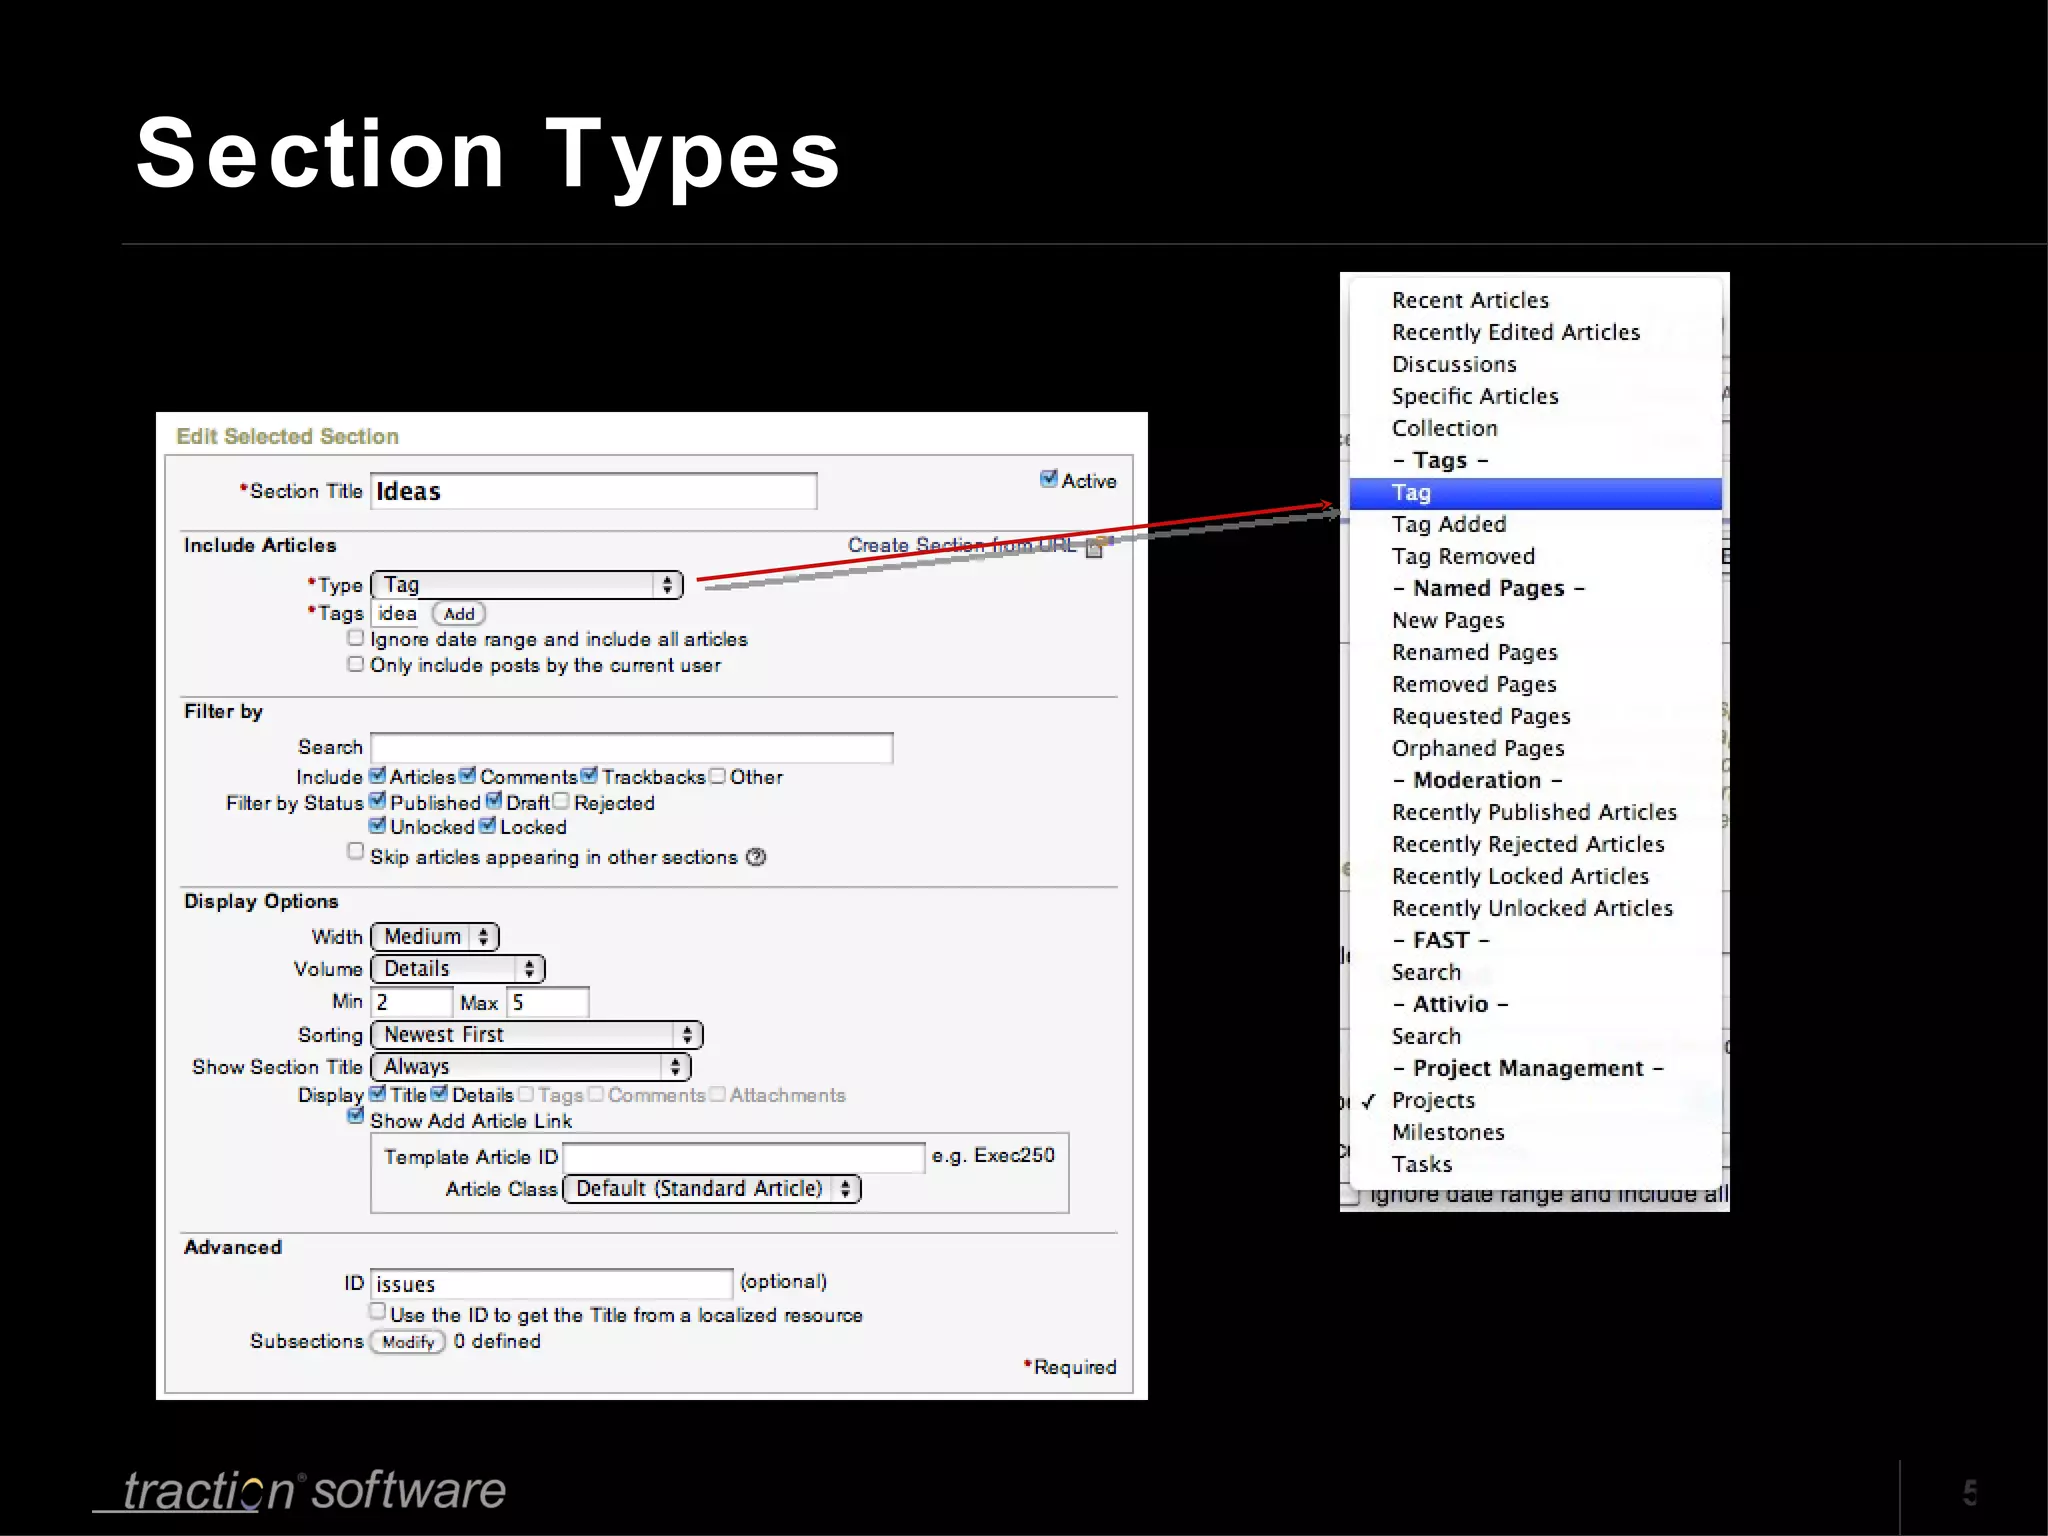Check the Rejected status checkbox

(561, 801)
